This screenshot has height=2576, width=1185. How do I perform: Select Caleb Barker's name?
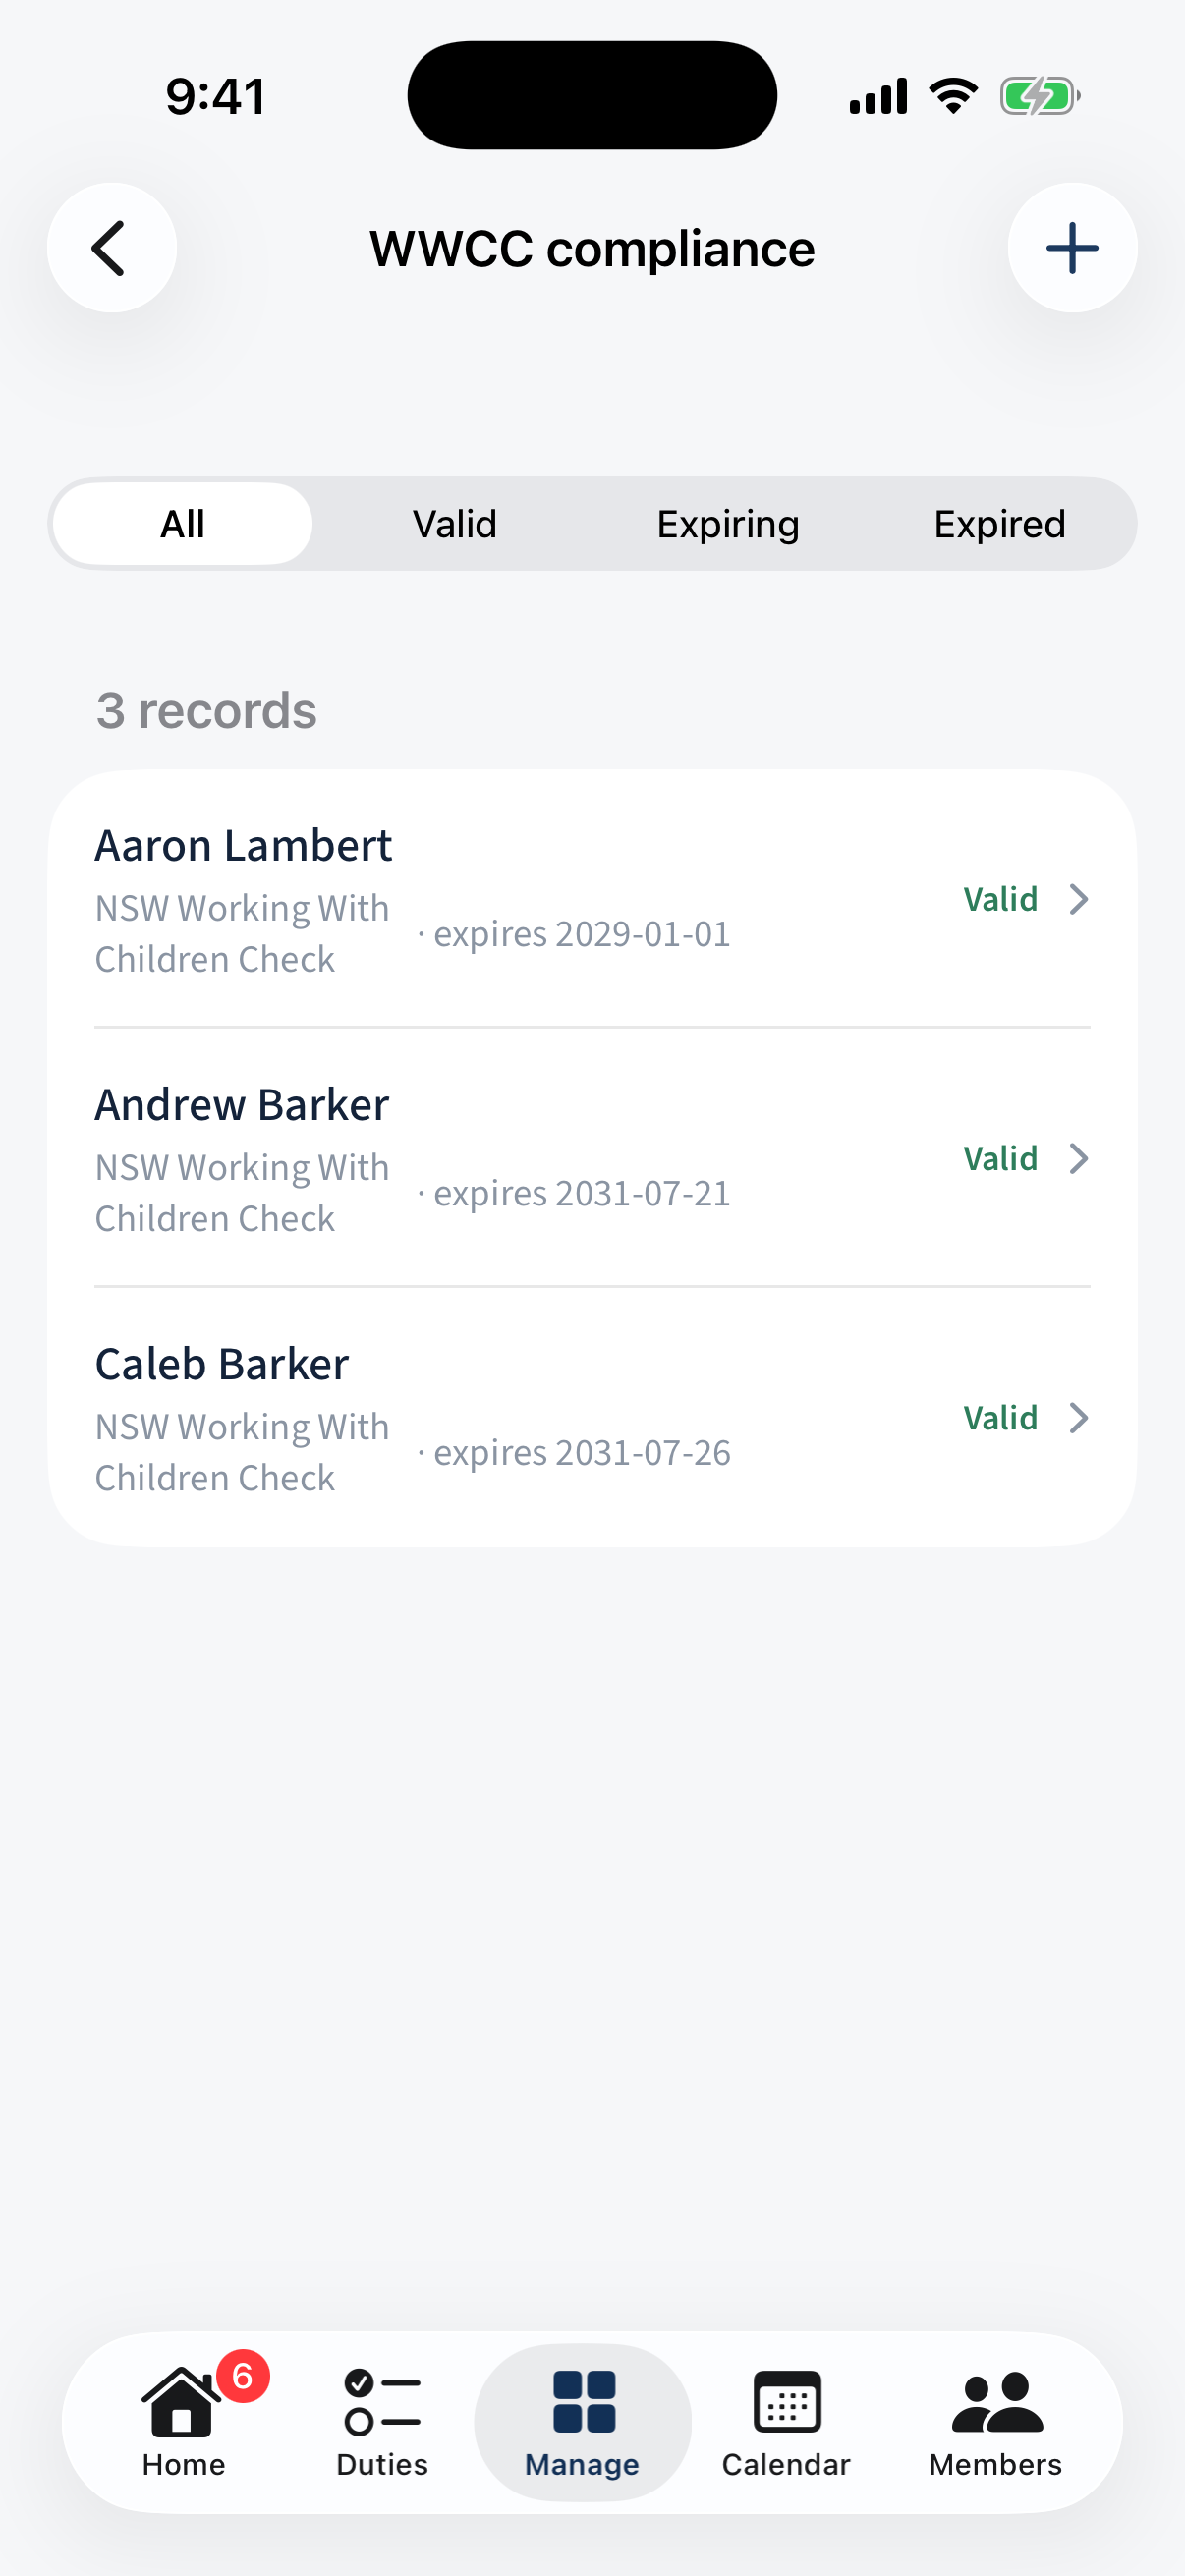222,1364
